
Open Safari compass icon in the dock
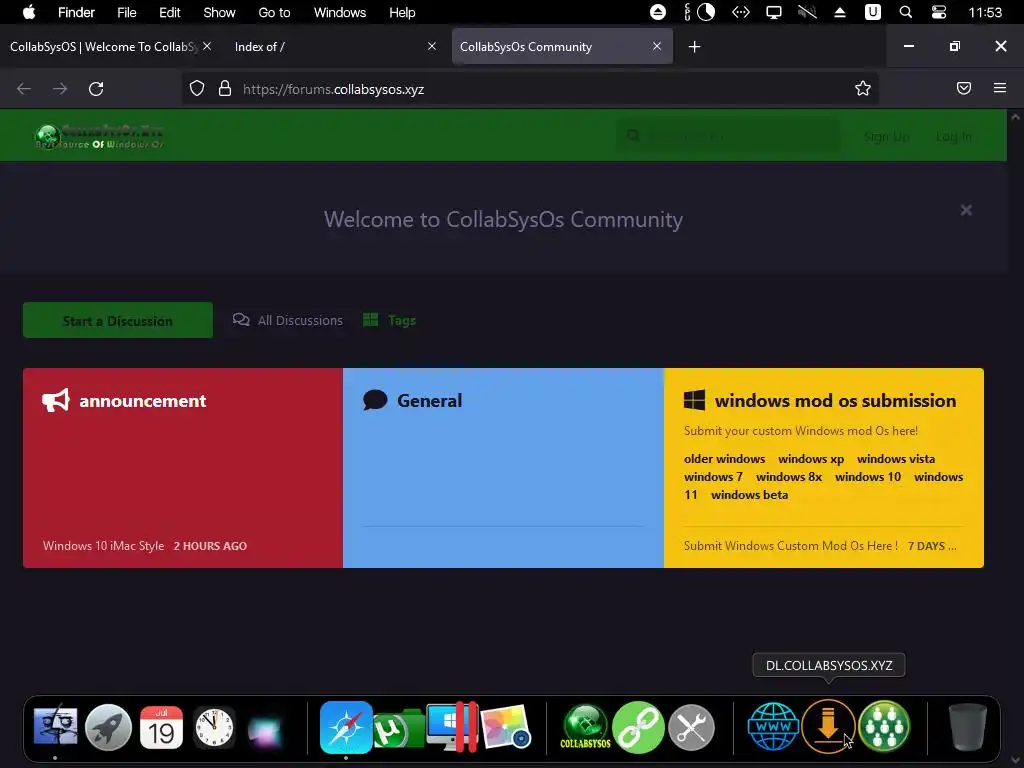346,727
